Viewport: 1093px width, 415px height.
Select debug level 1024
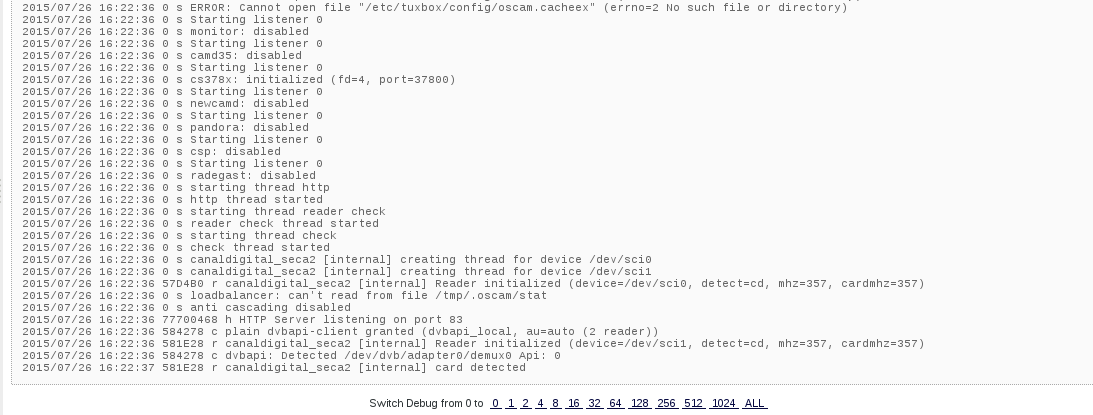pos(724,403)
